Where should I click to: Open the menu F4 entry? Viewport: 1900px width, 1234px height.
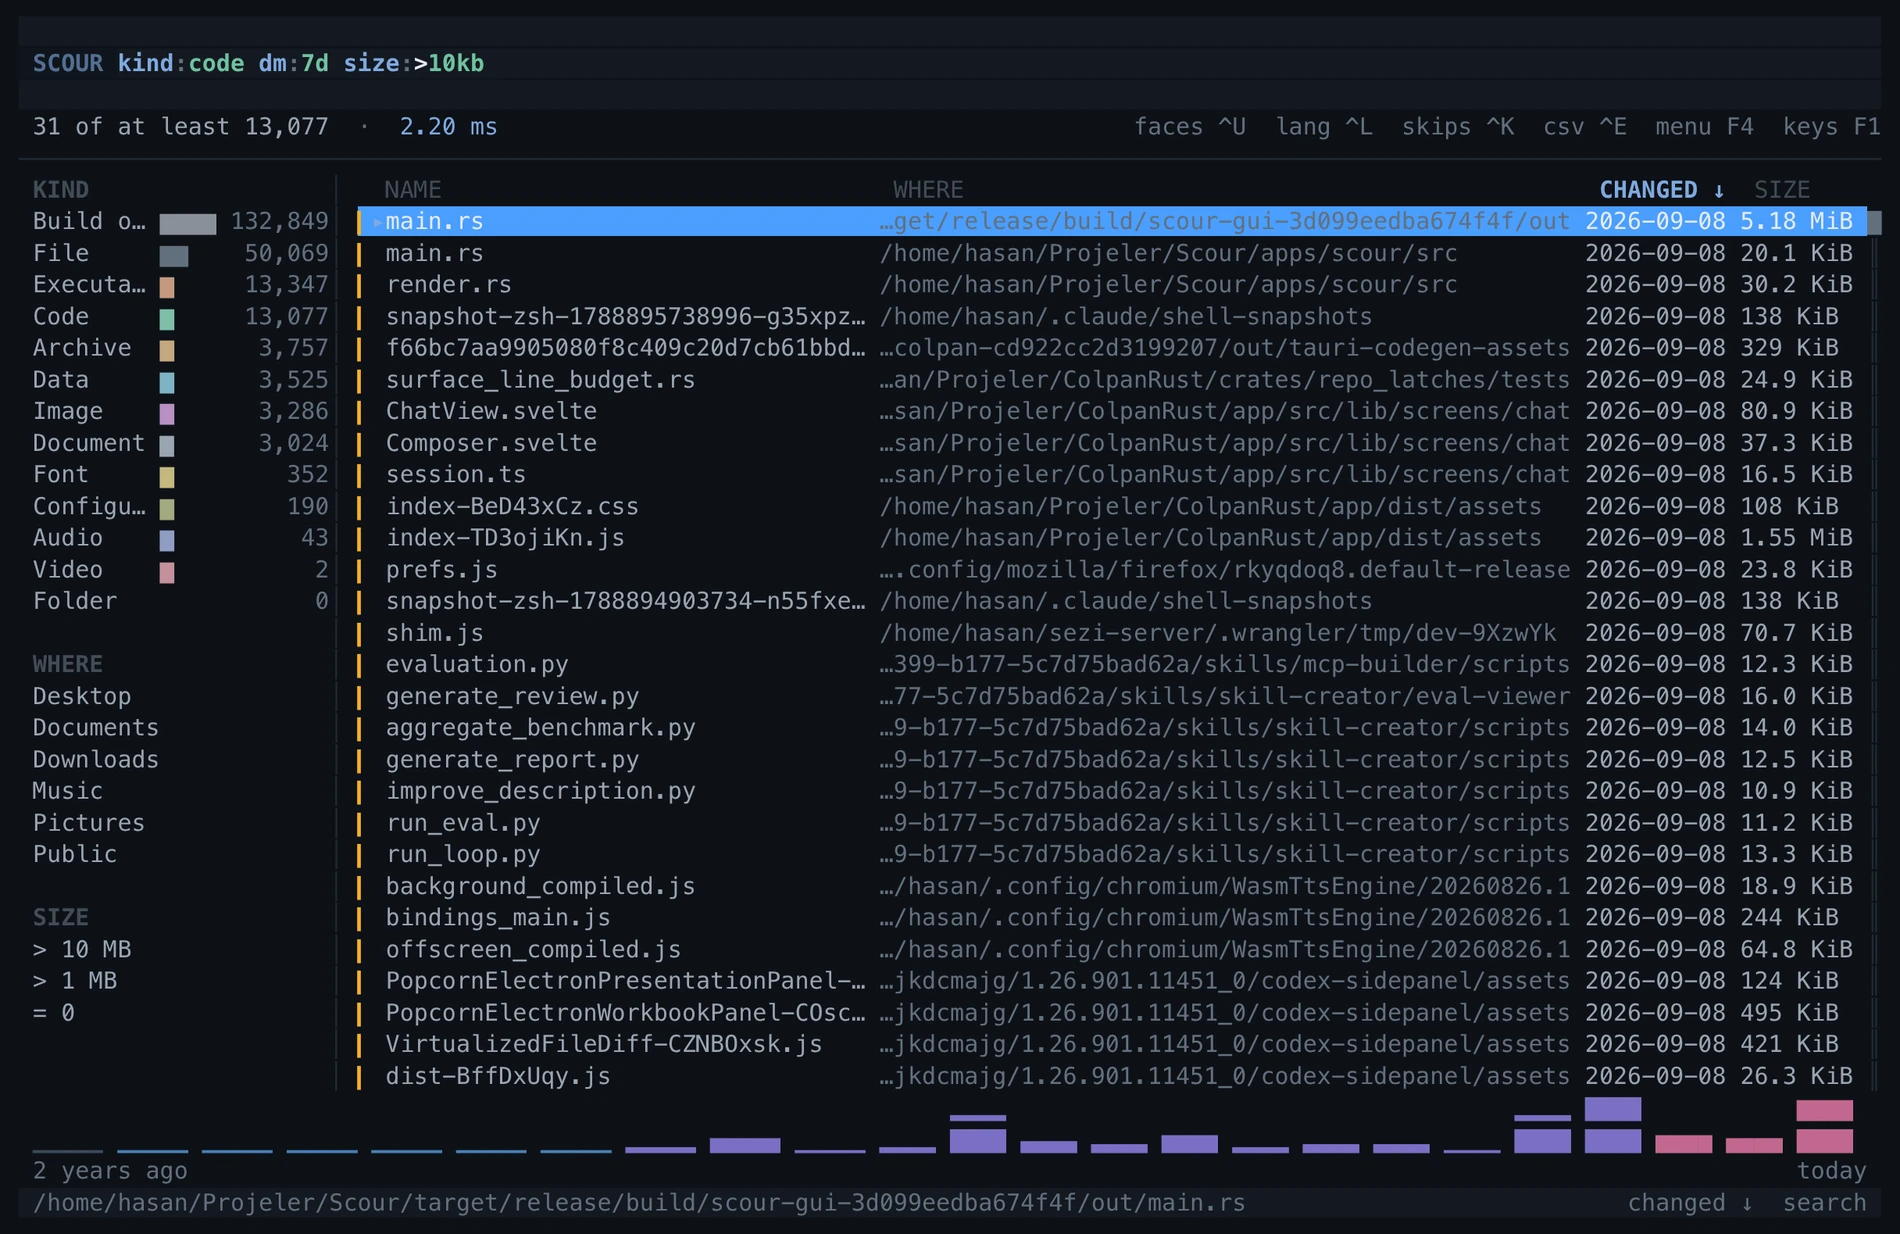pos(1704,127)
